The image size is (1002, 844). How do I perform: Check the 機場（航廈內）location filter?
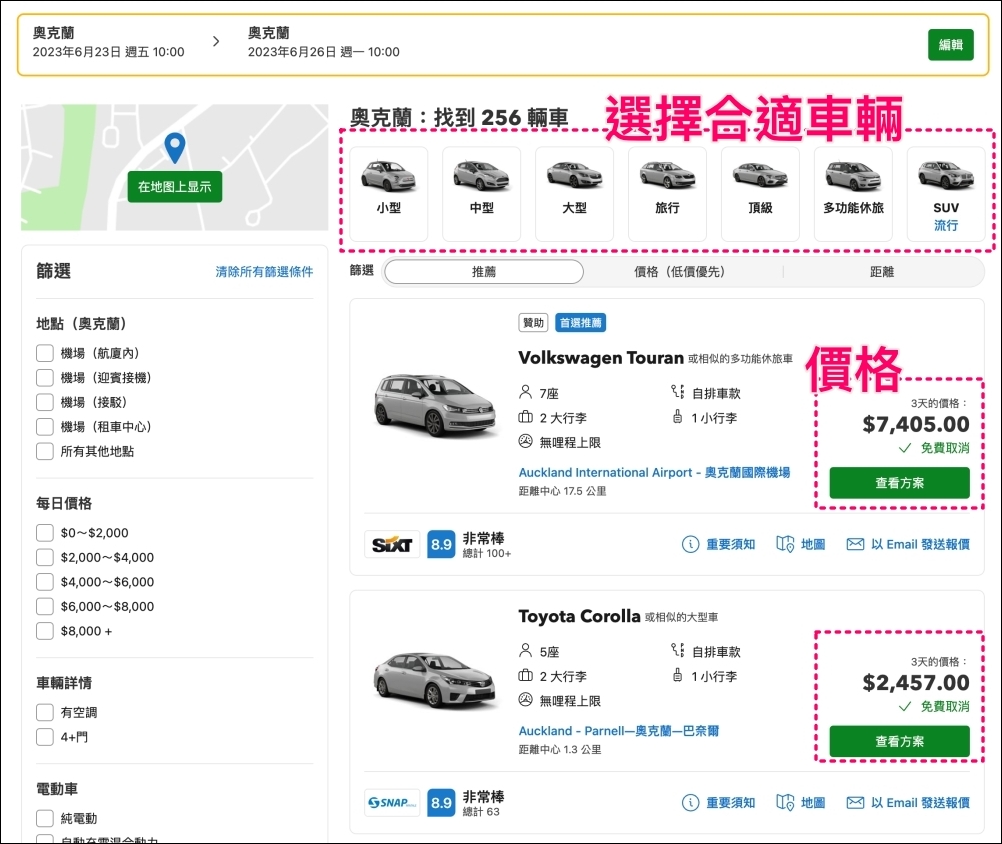[45, 353]
